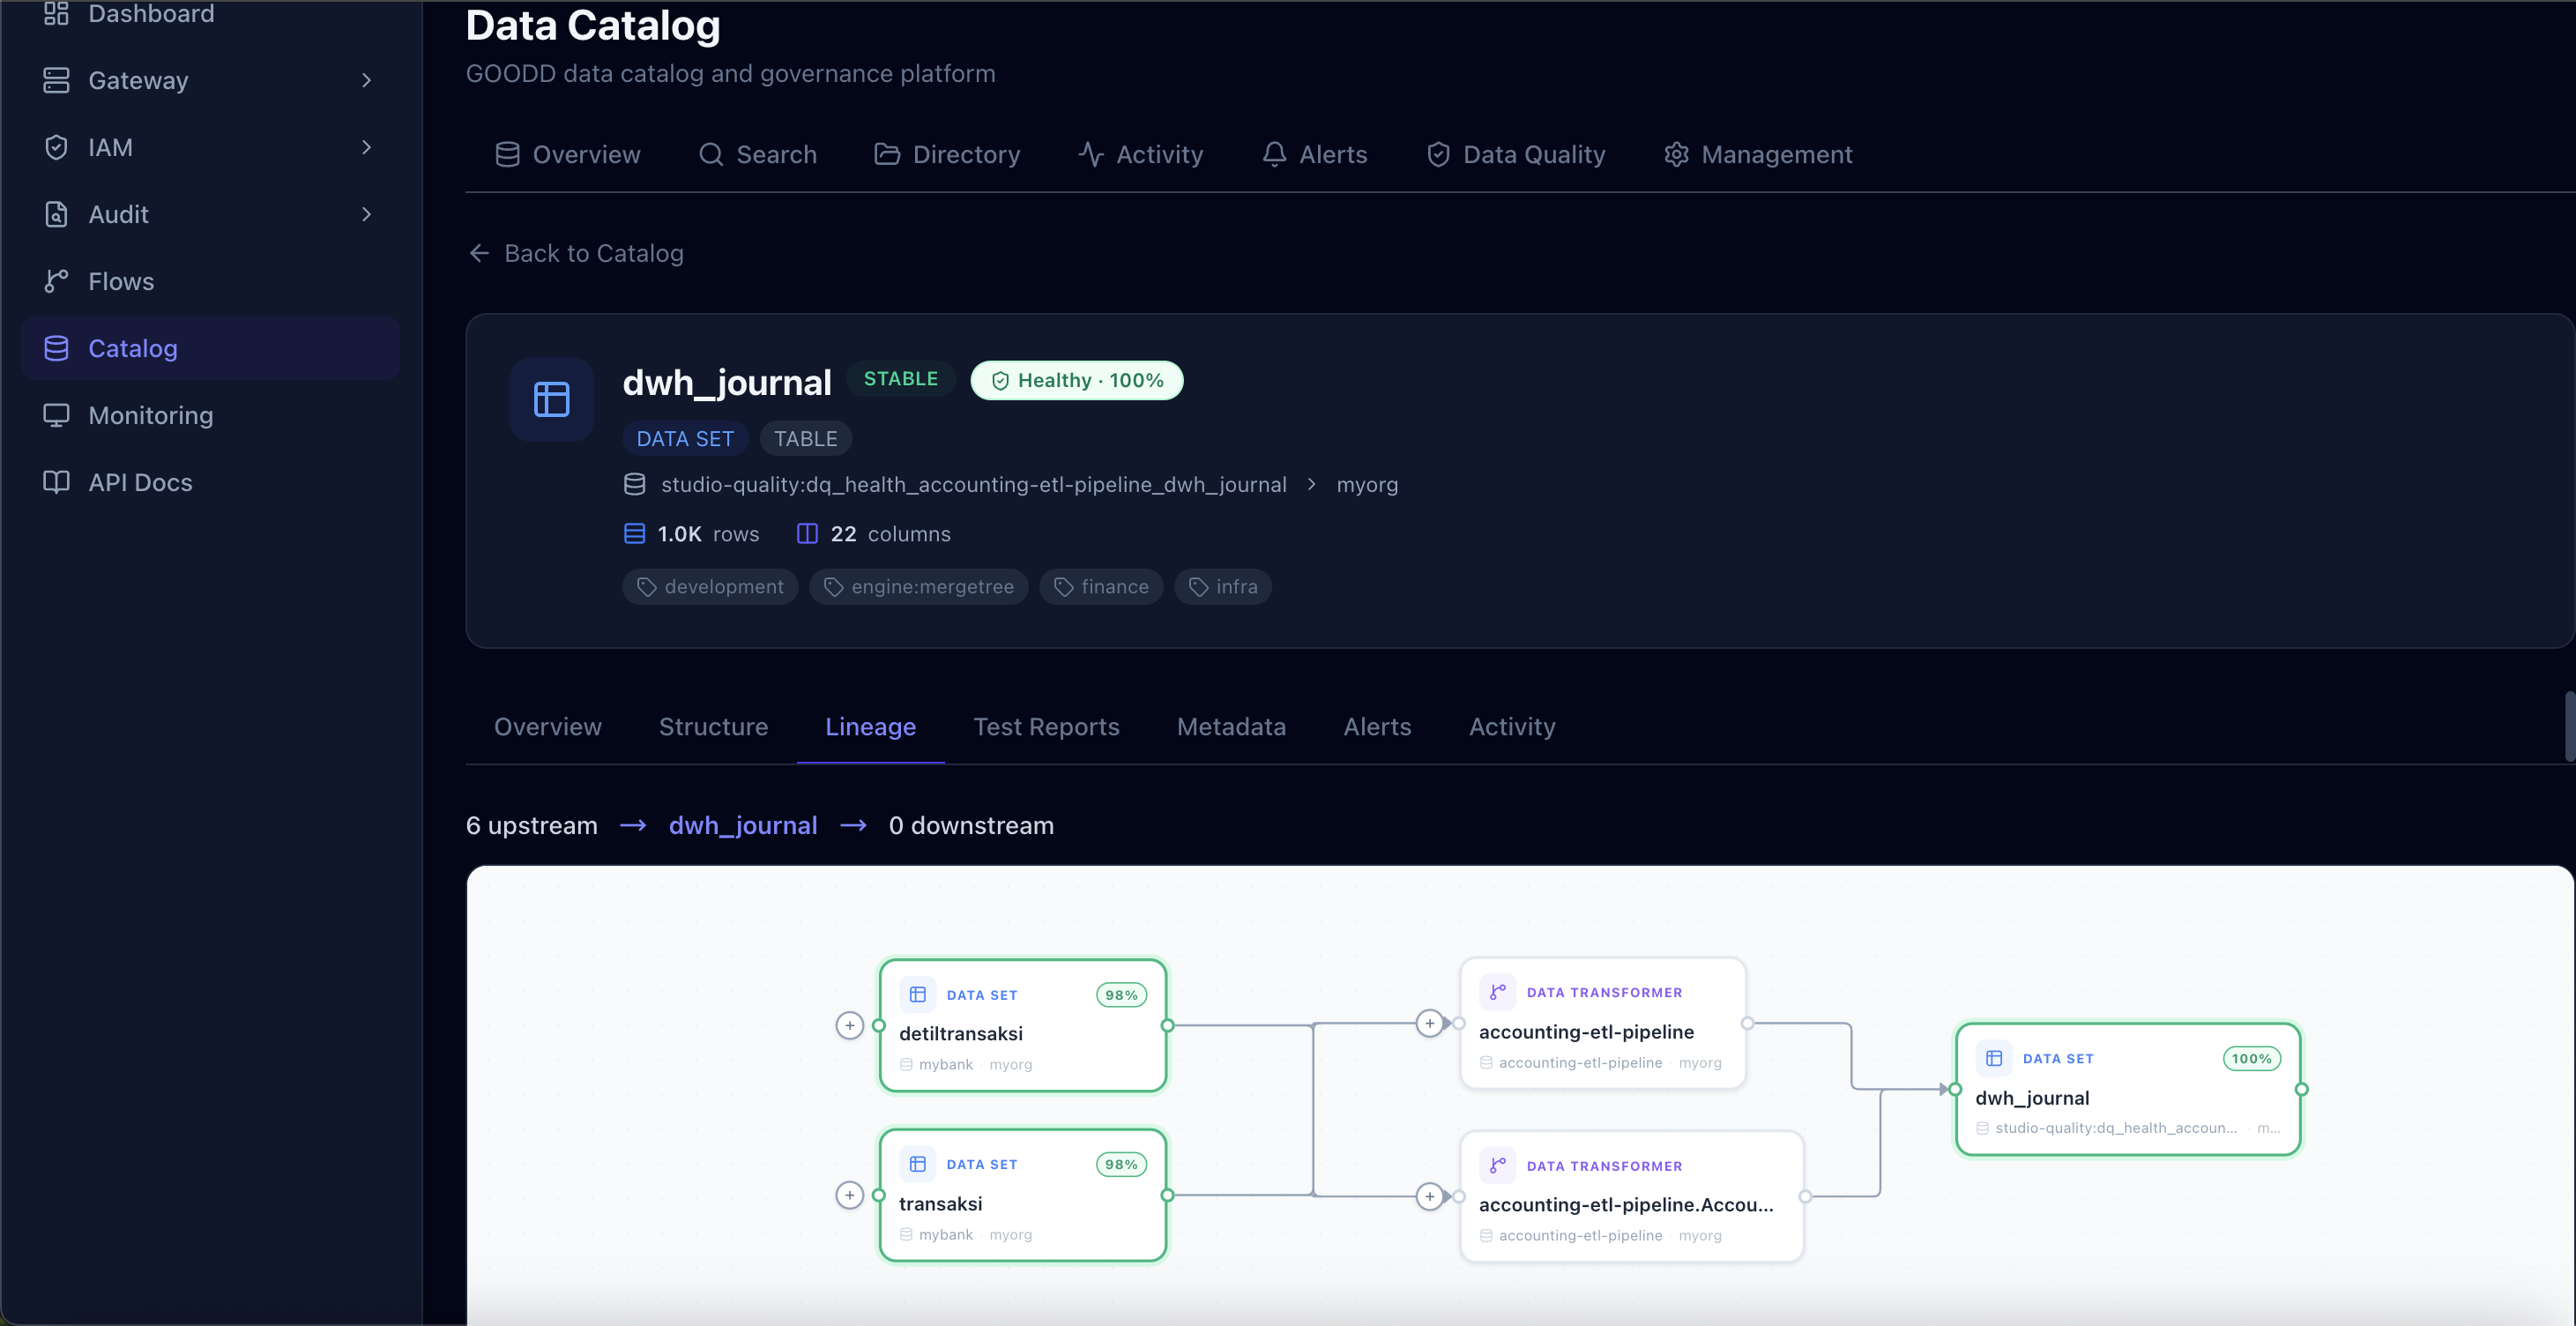Switch to the Structure tab
The height and width of the screenshot is (1326, 2576).
click(x=713, y=727)
